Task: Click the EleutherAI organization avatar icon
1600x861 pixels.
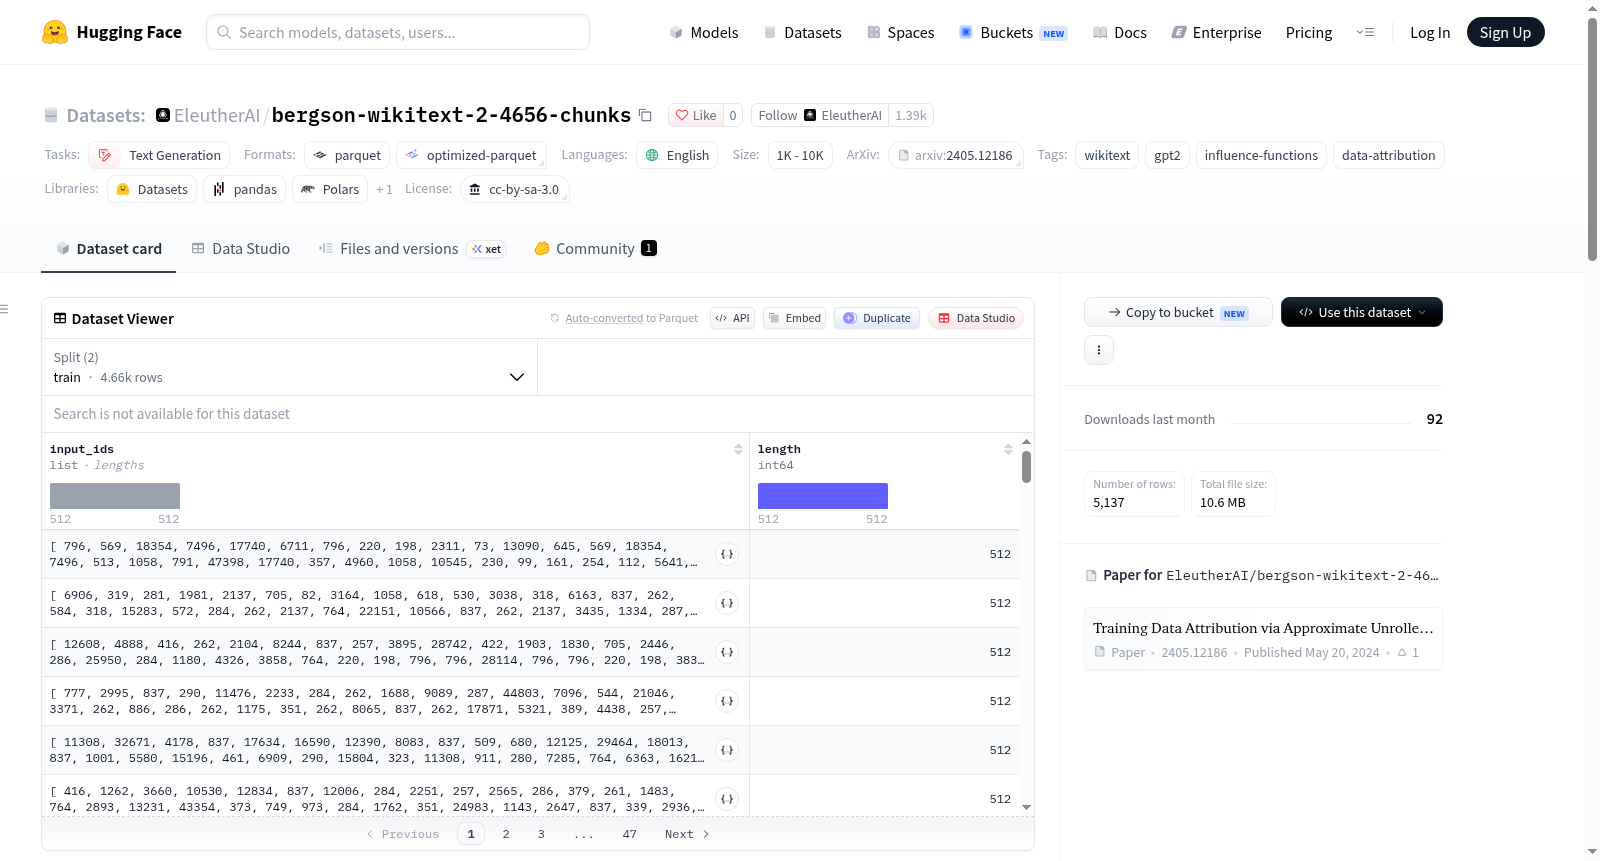Action: pos(163,115)
